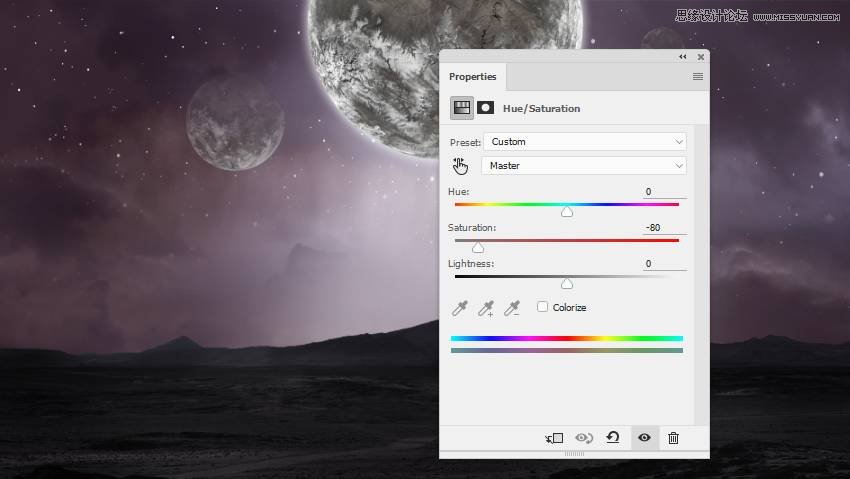Image resolution: width=850 pixels, height=479 pixels.
Task: Pick the eyedropper tool
Action: pos(460,308)
